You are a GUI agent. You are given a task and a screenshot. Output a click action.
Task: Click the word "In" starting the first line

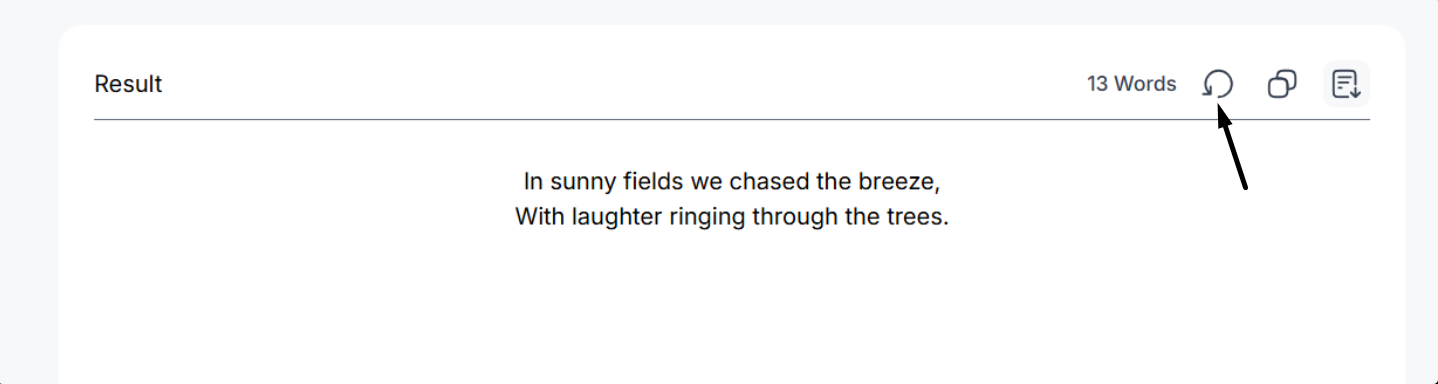[x=533, y=183]
